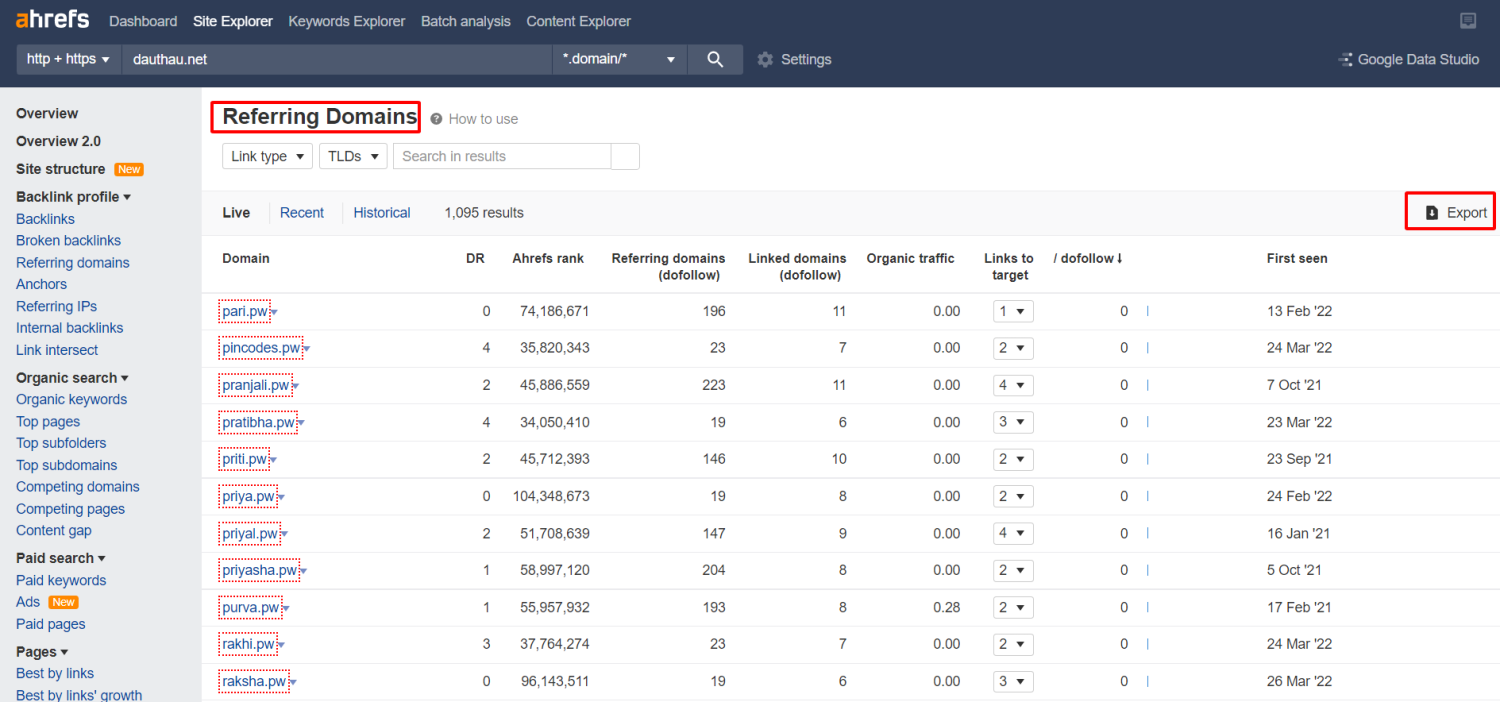Sort by Ahrefs rank header
This screenshot has height=702, width=1500.
click(548, 258)
